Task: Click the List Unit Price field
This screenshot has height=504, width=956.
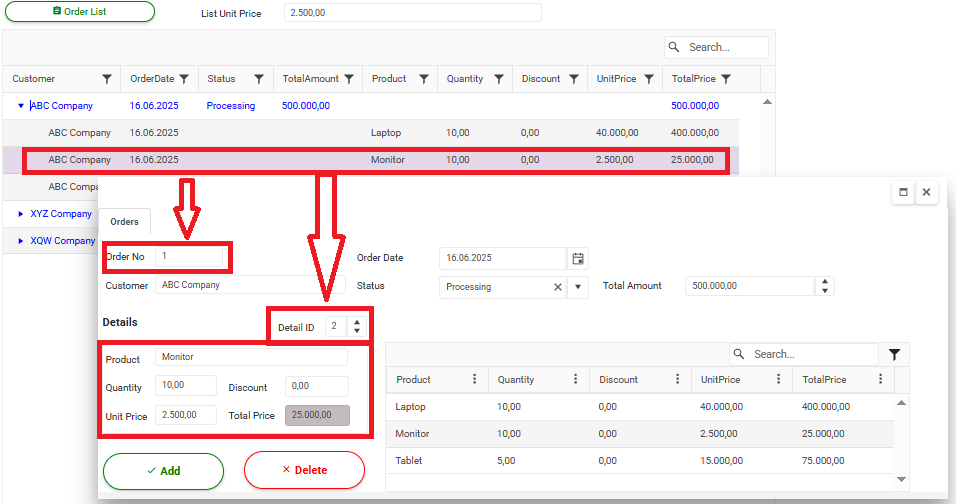Action: (413, 13)
